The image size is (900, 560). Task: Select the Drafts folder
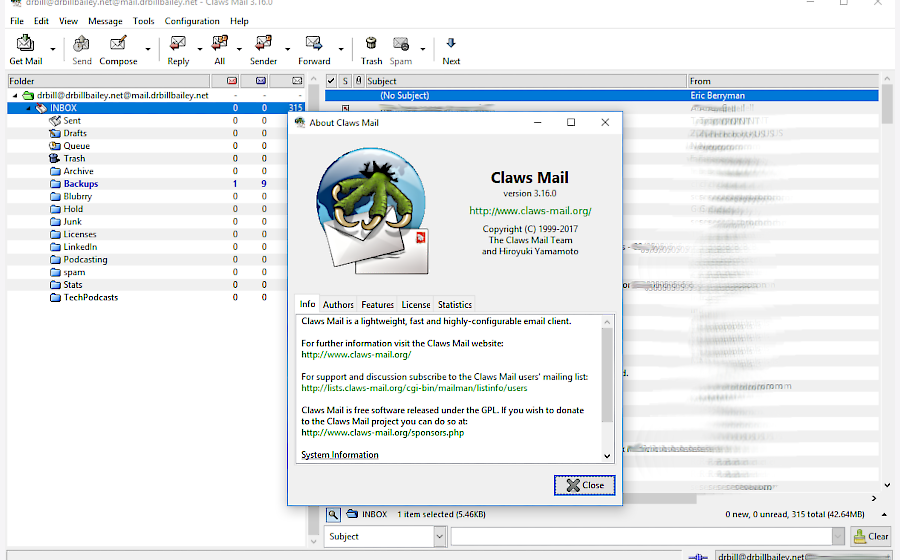tap(75, 133)
